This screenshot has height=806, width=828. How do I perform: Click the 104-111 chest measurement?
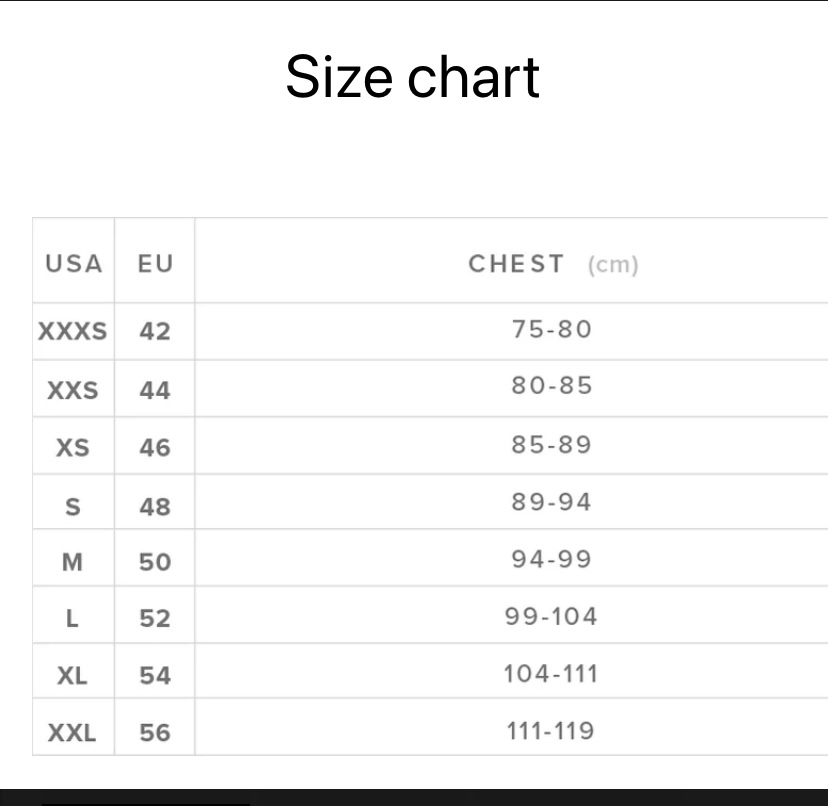[551, 673]
